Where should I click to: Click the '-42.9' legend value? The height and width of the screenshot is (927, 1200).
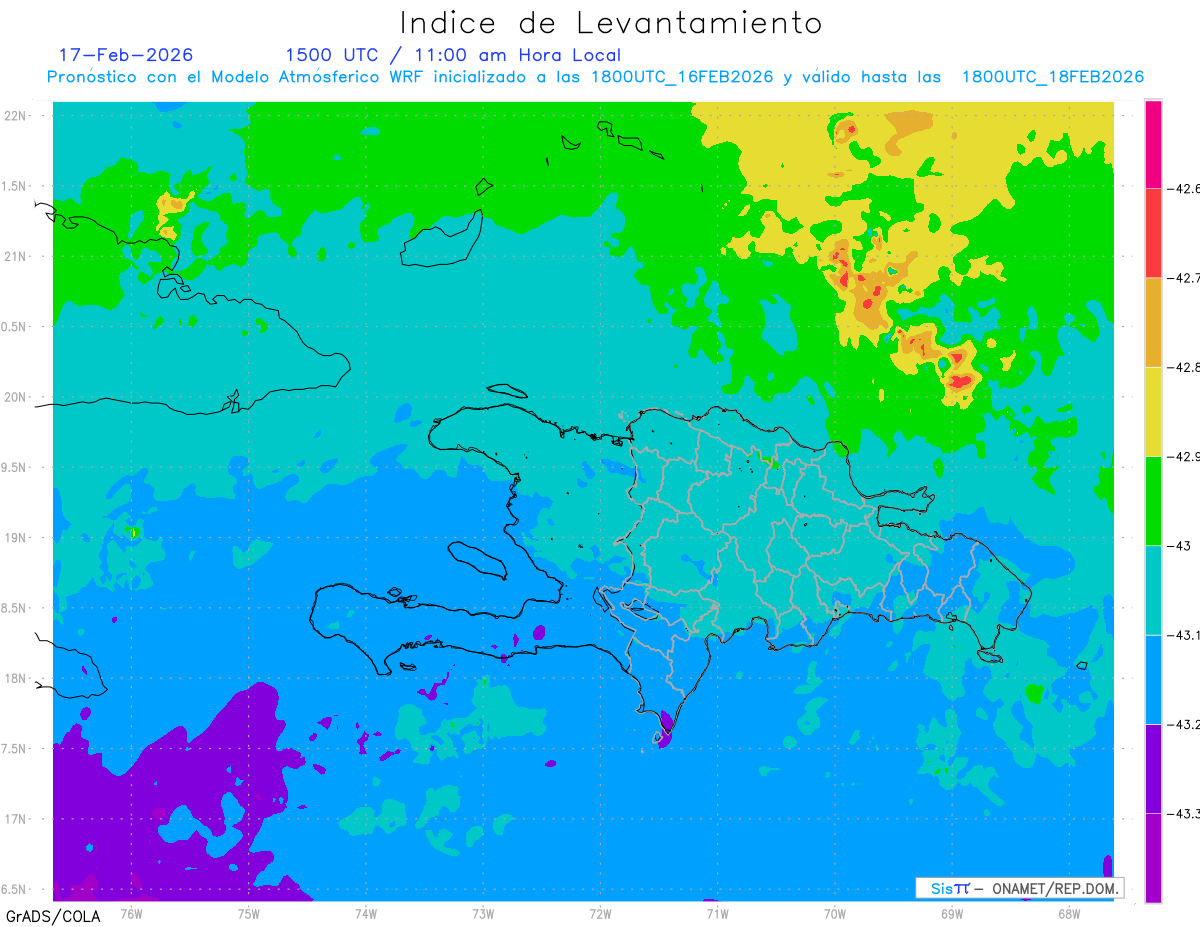click(x=1184, y=456)
